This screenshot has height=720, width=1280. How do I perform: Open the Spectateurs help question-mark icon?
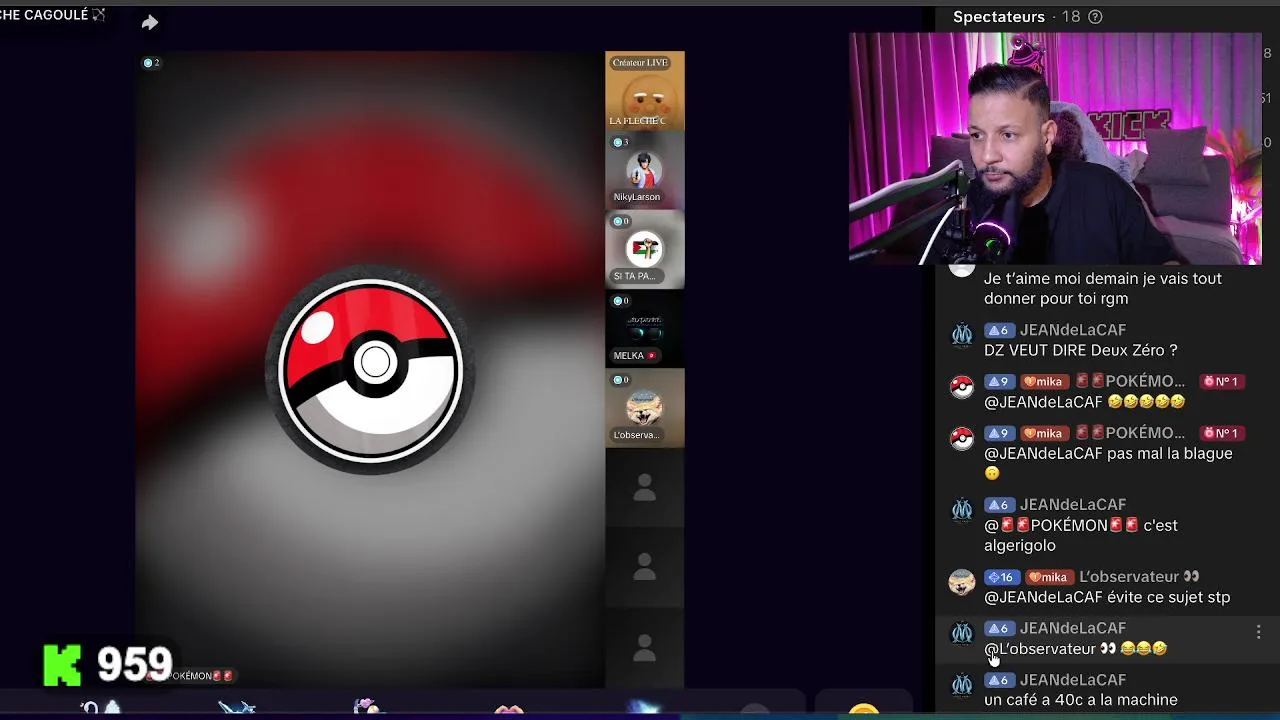coord(1095,17)
